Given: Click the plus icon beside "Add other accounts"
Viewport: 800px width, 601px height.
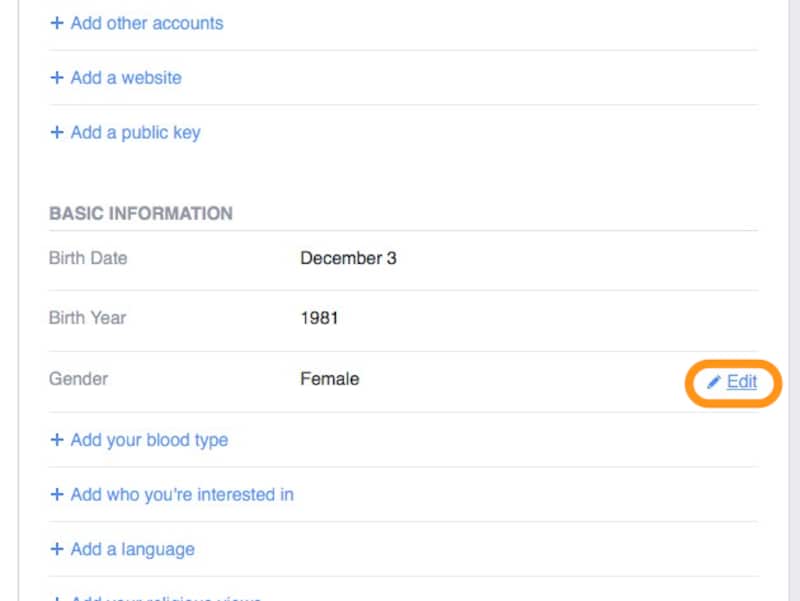Looking at the screenshot, I should click(57, 23).
